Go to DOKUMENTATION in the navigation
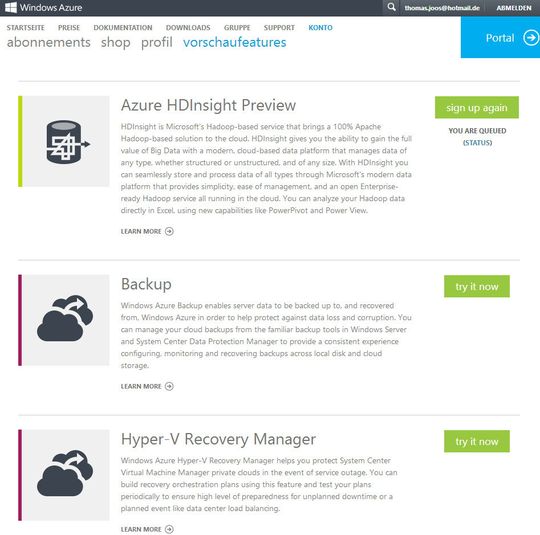 123,28
